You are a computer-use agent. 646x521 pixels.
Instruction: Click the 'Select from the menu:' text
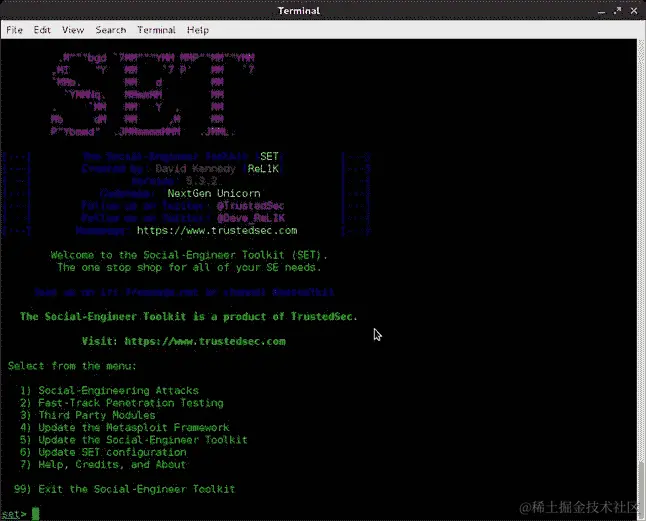point(72,366)
